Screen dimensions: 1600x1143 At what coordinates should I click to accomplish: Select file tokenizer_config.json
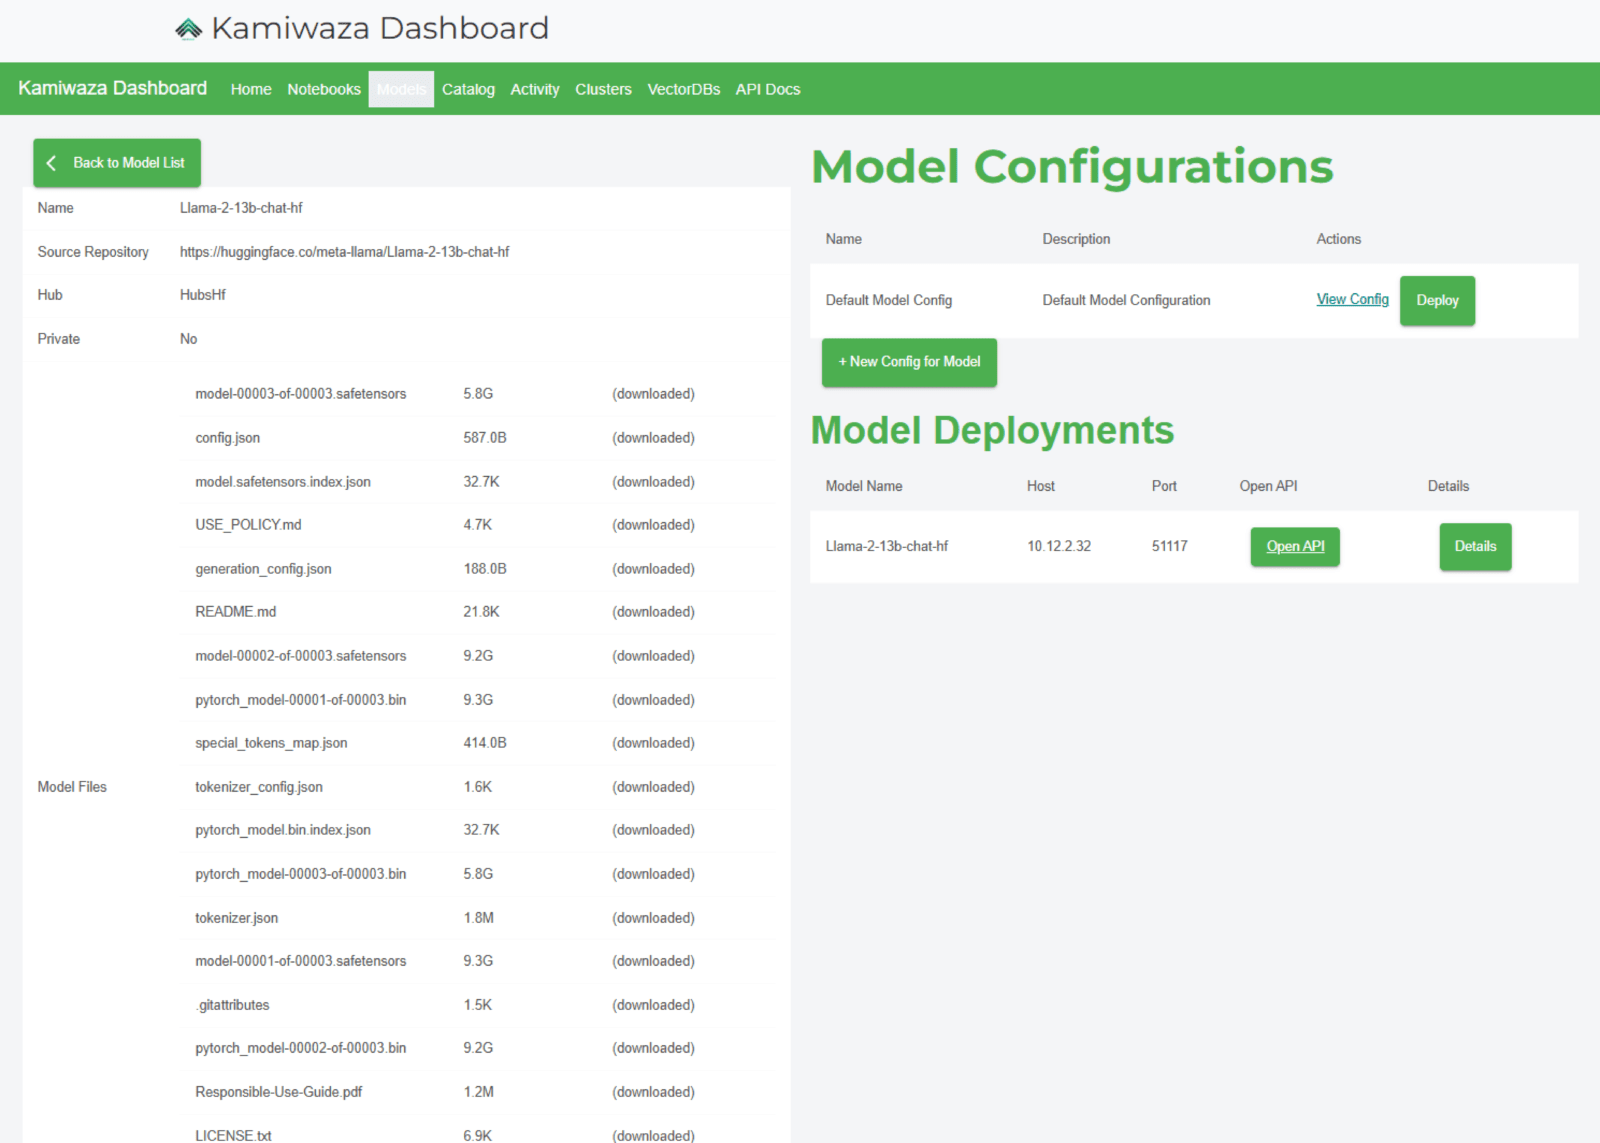(x=259, y=787)
